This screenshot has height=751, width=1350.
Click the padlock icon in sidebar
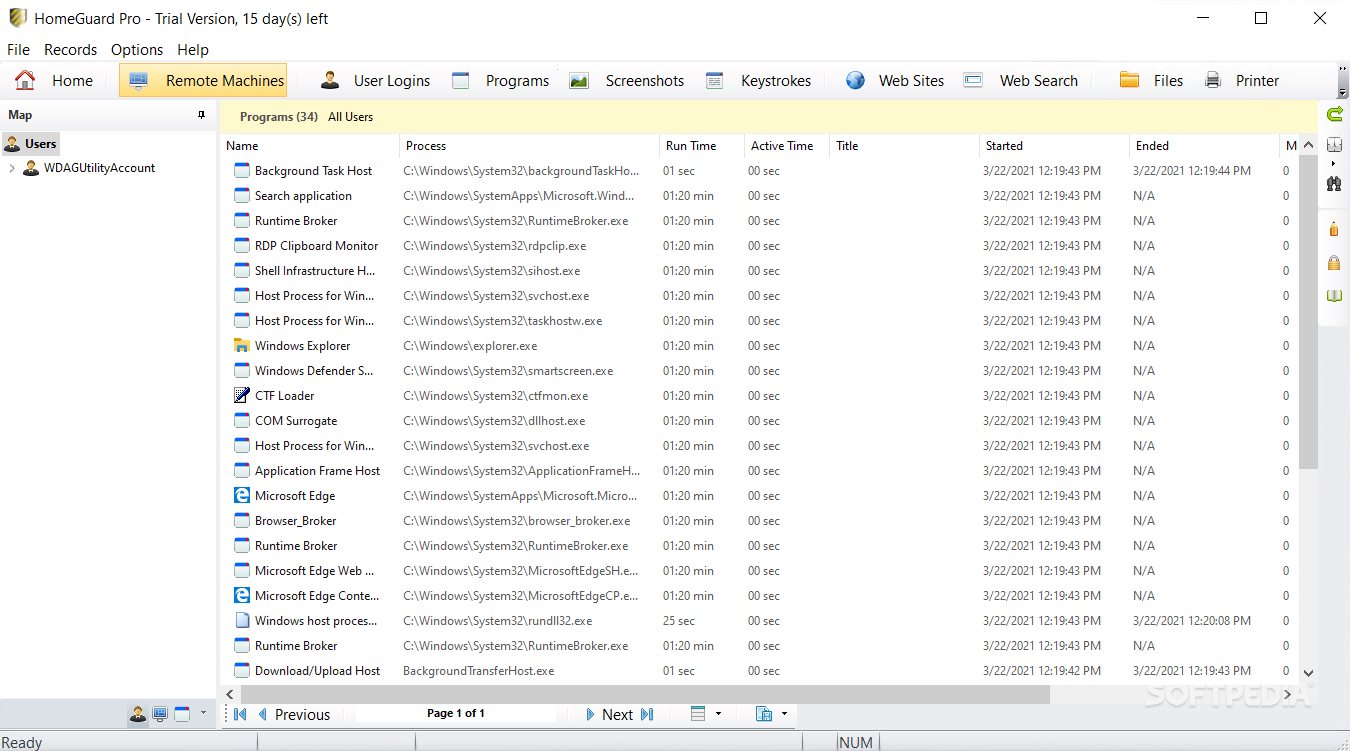tap(1334, 263)
